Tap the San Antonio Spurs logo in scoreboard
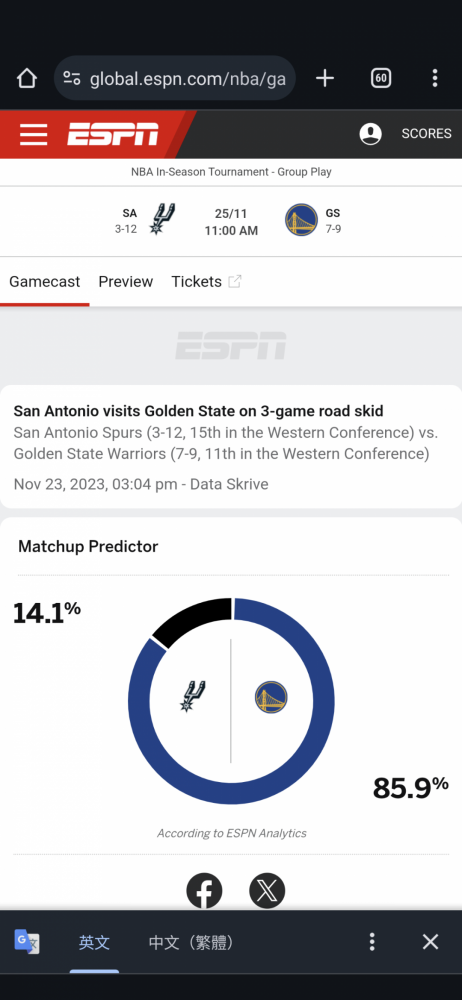 pos(162,219)
